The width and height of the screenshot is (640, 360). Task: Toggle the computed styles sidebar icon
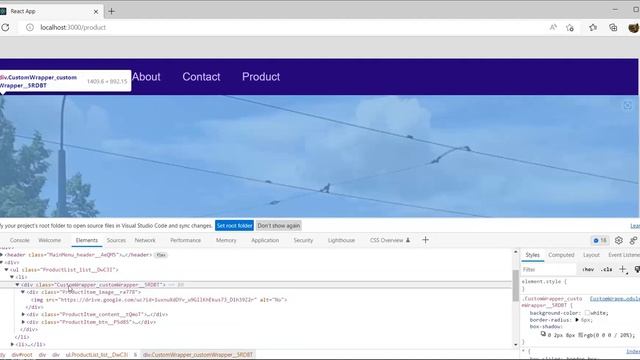pyautogui.click(x=637, y=269)
